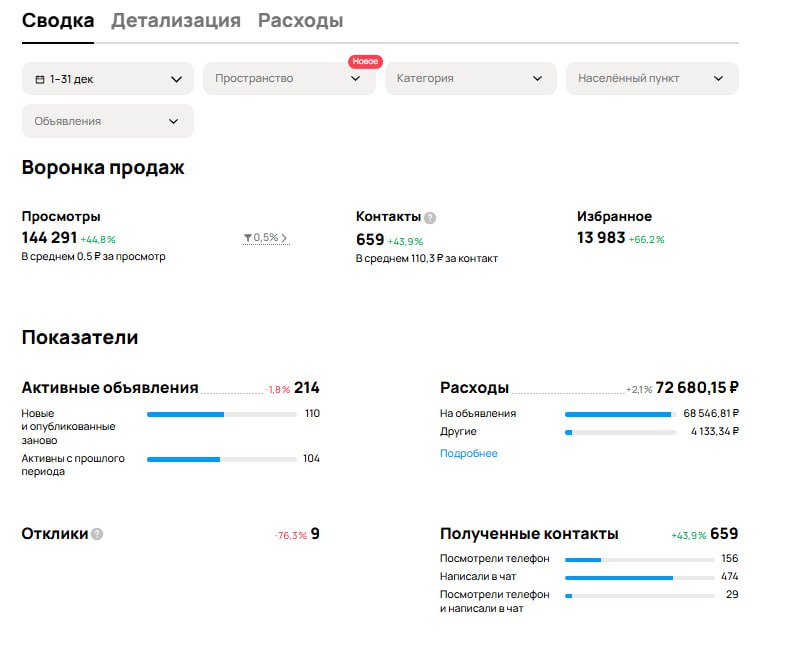Click the question mark icon next to Отклики
This screenshot has width=809, height=664.
[x=96, y=534]
